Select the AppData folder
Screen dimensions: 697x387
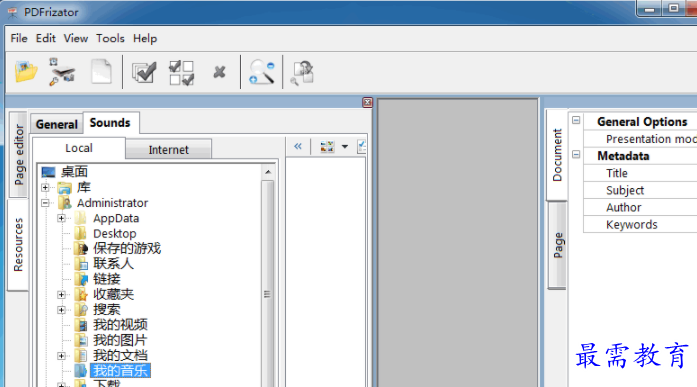pos(116,218)
